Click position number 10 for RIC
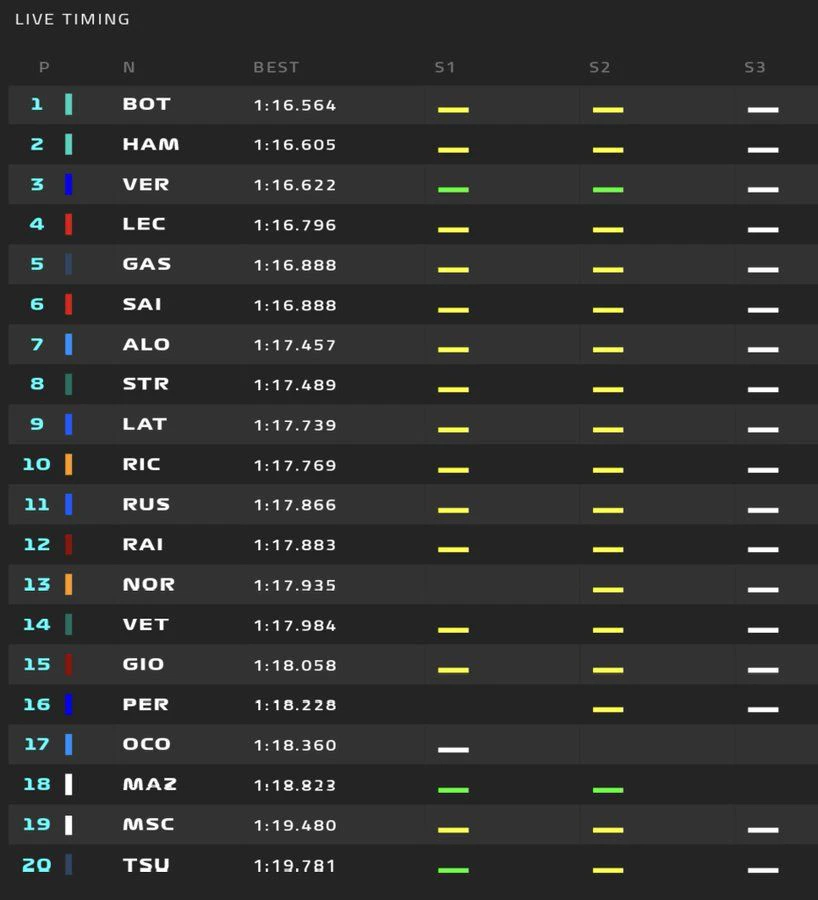The image size is (818, 900). (37, 464)
